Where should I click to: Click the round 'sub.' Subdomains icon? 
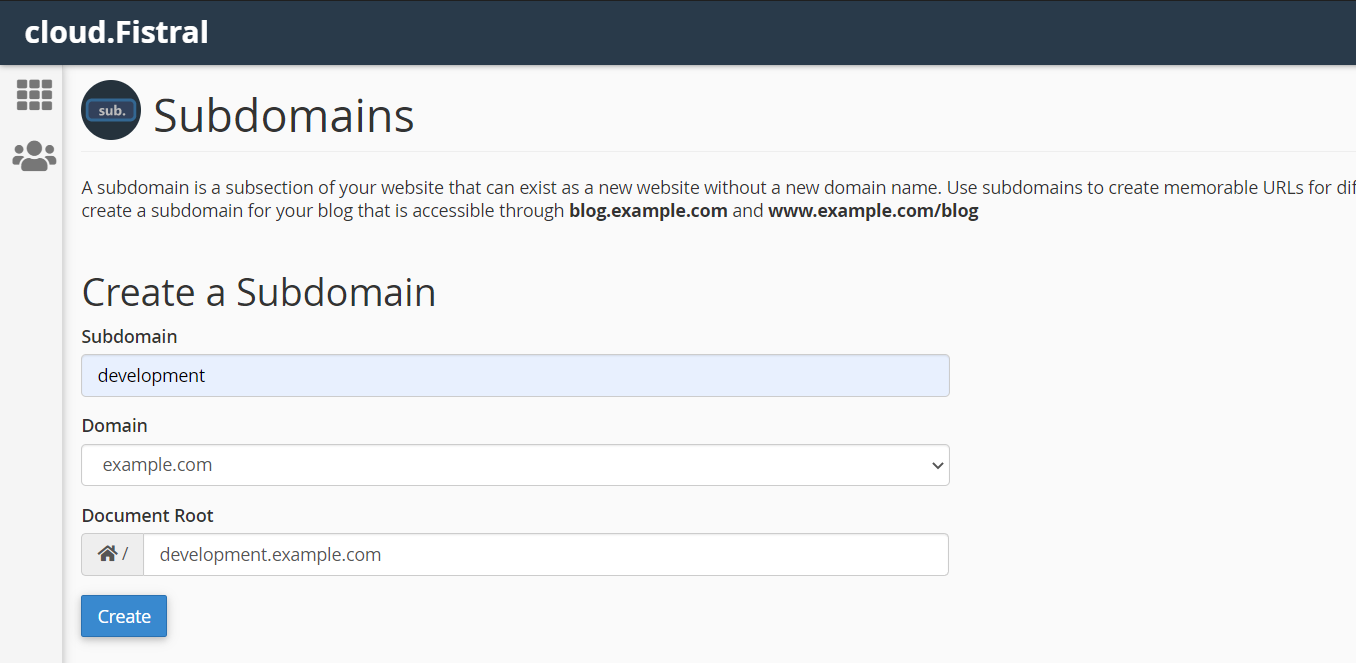(111, 110)
